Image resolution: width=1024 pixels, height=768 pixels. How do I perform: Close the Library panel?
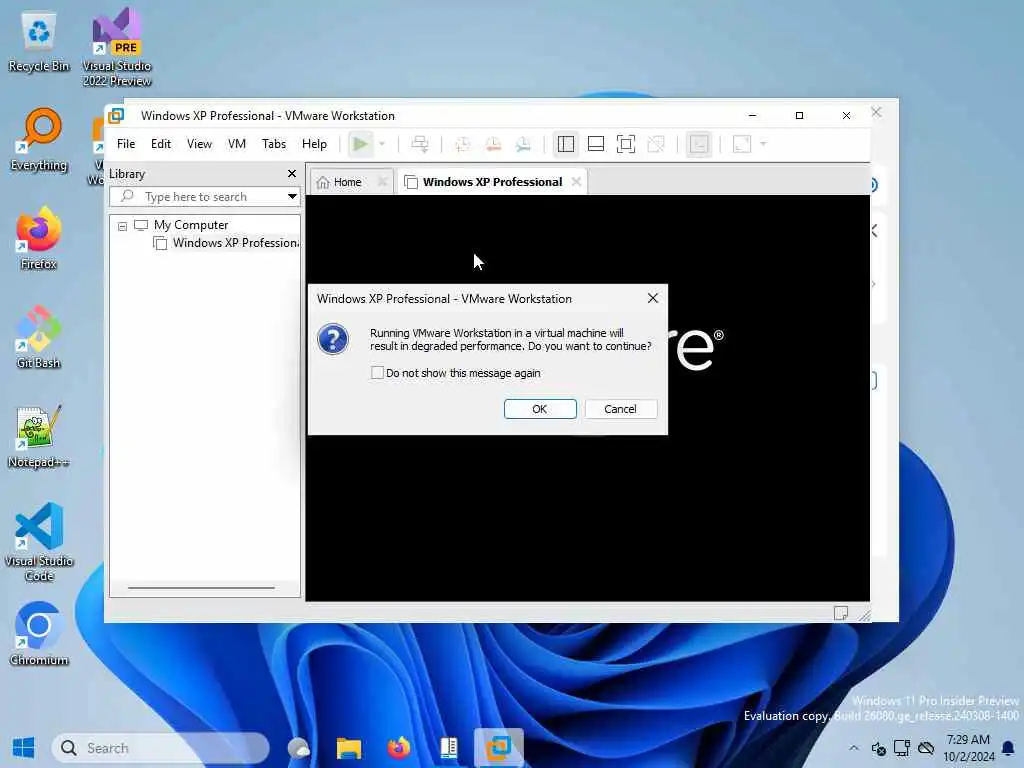(x=292, y=174)
